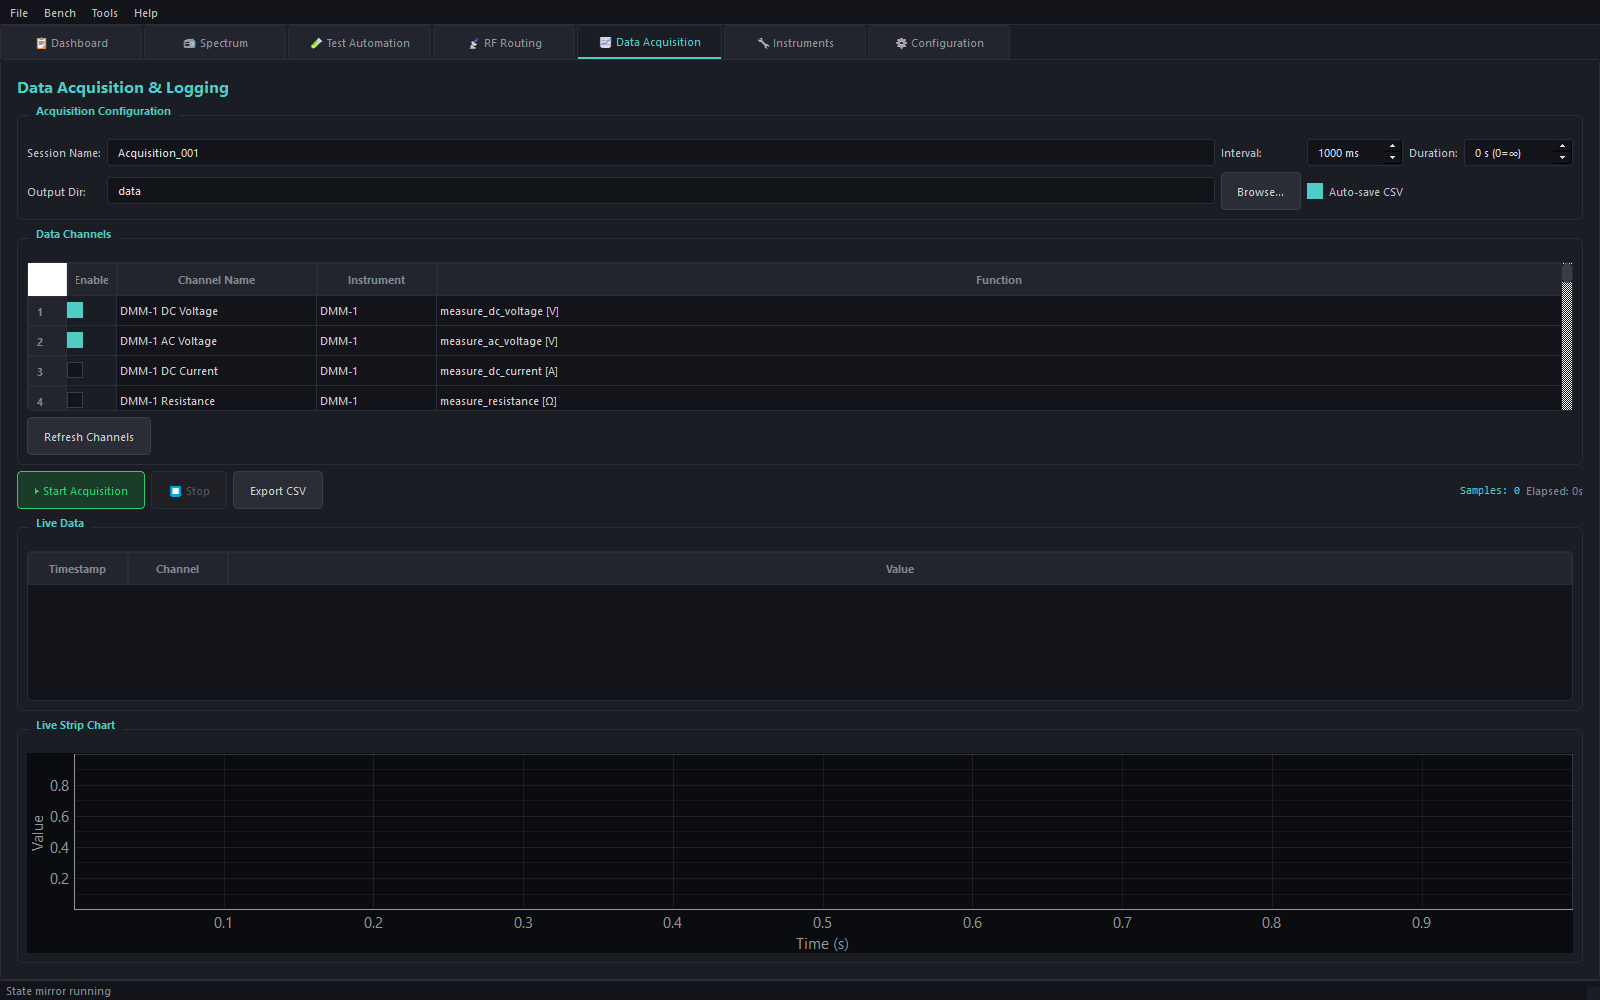The width and height of the screenshot is (1600, 1000).
Task: Click the Instrument column header
Action: click(x=377, y=280)
